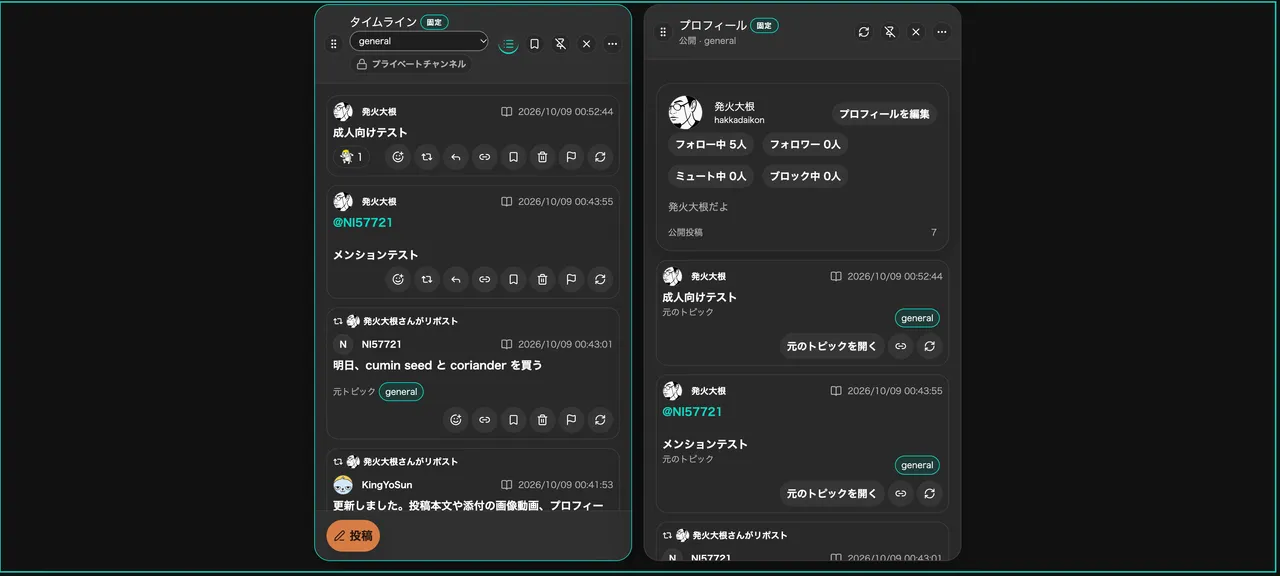
Task: Refresh the 成人向けテスト post in Timeline
Action: click(600, 157)
